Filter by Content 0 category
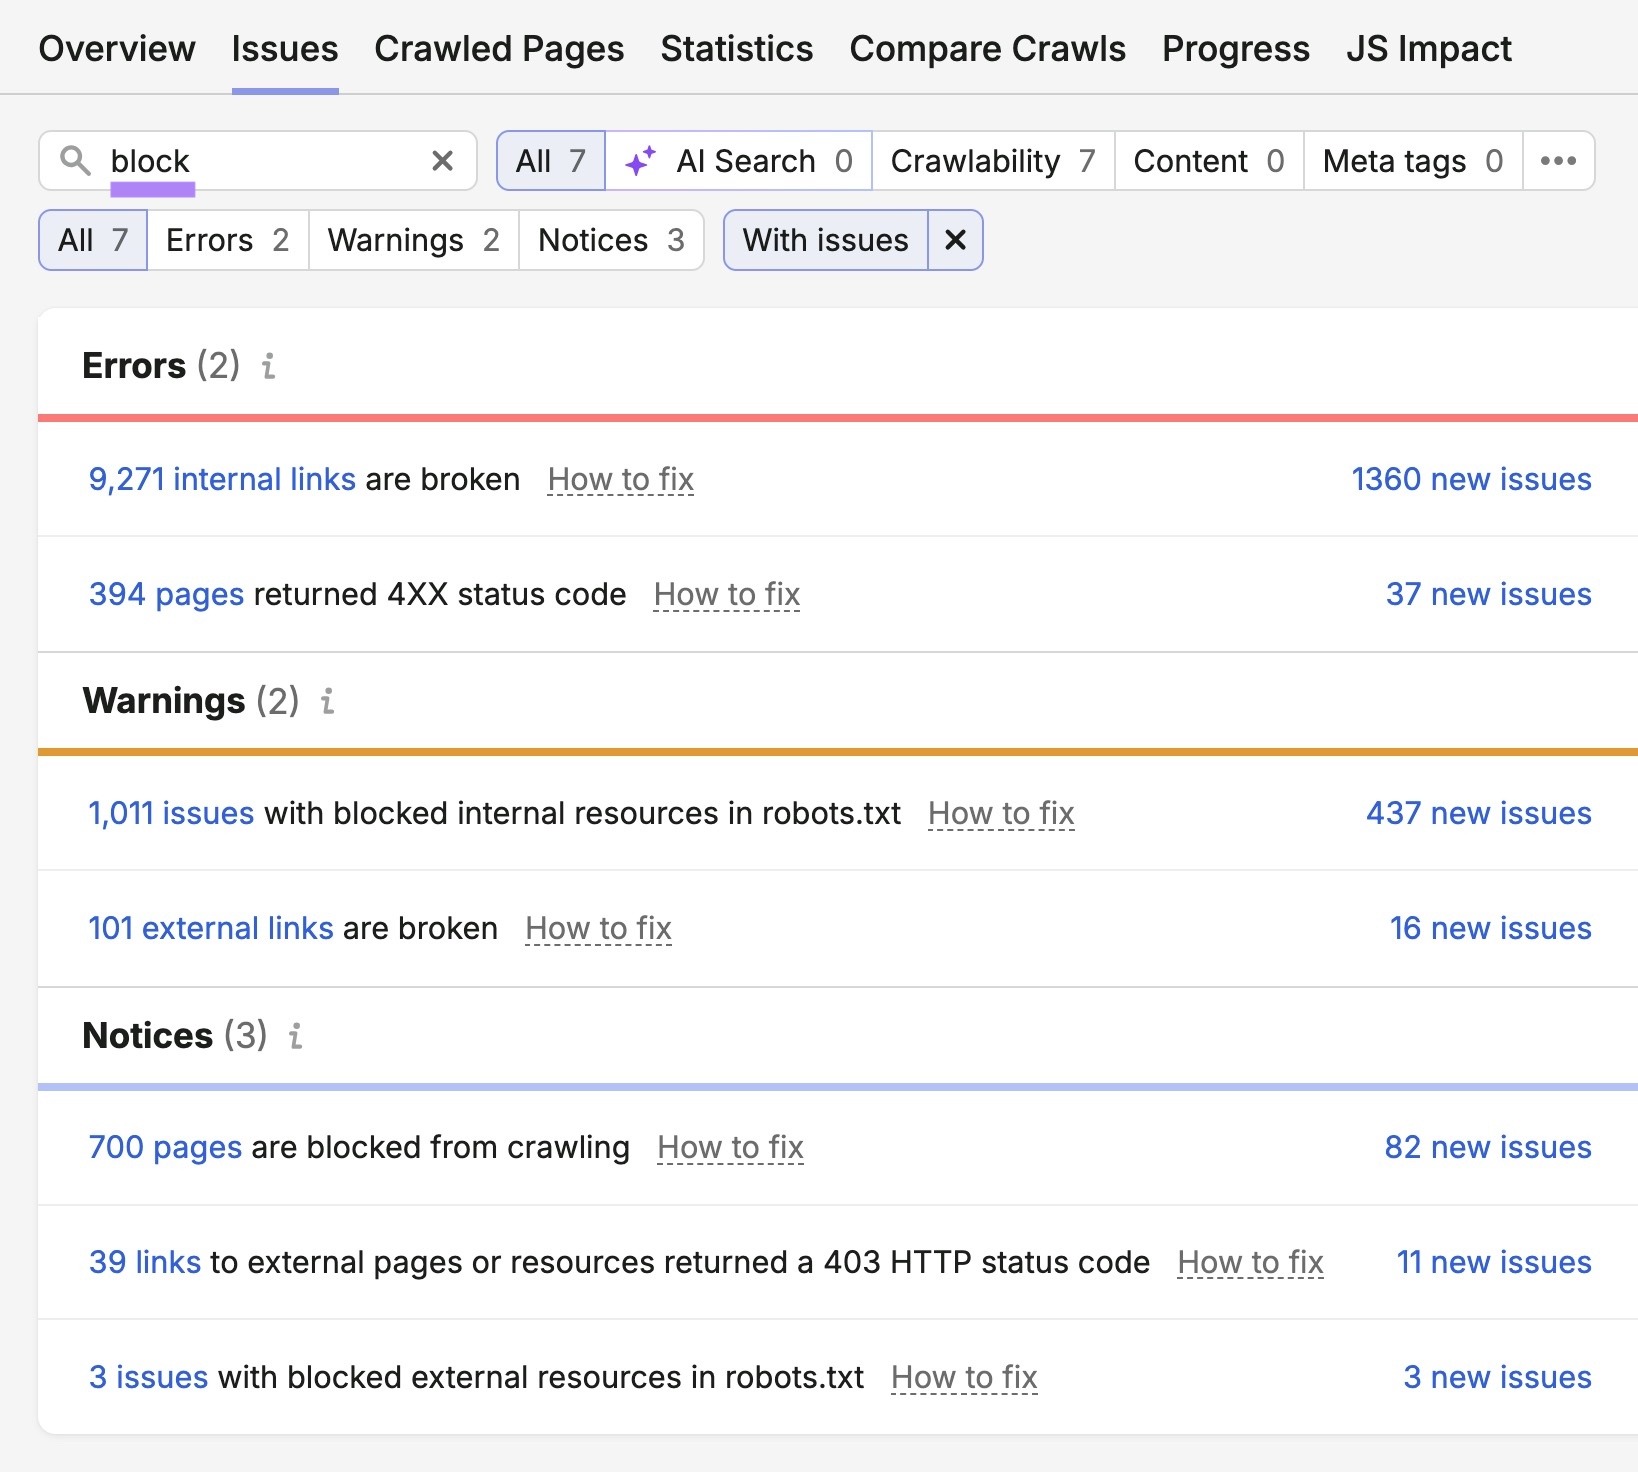 click(x=1209, y=160)
